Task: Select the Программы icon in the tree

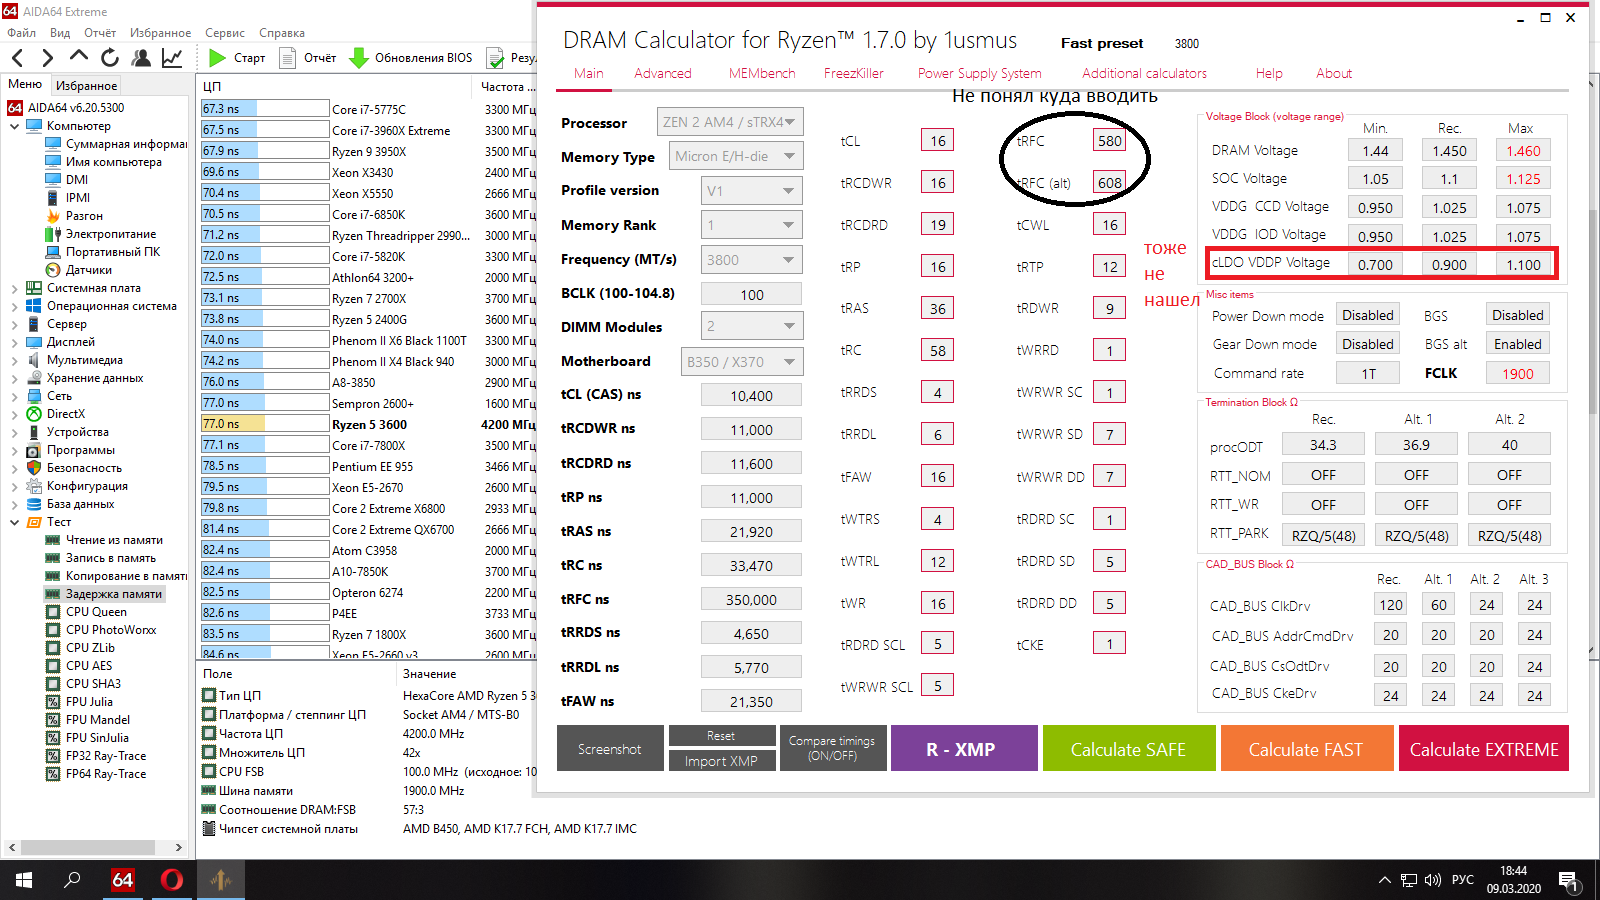Action: click(34, 450)
